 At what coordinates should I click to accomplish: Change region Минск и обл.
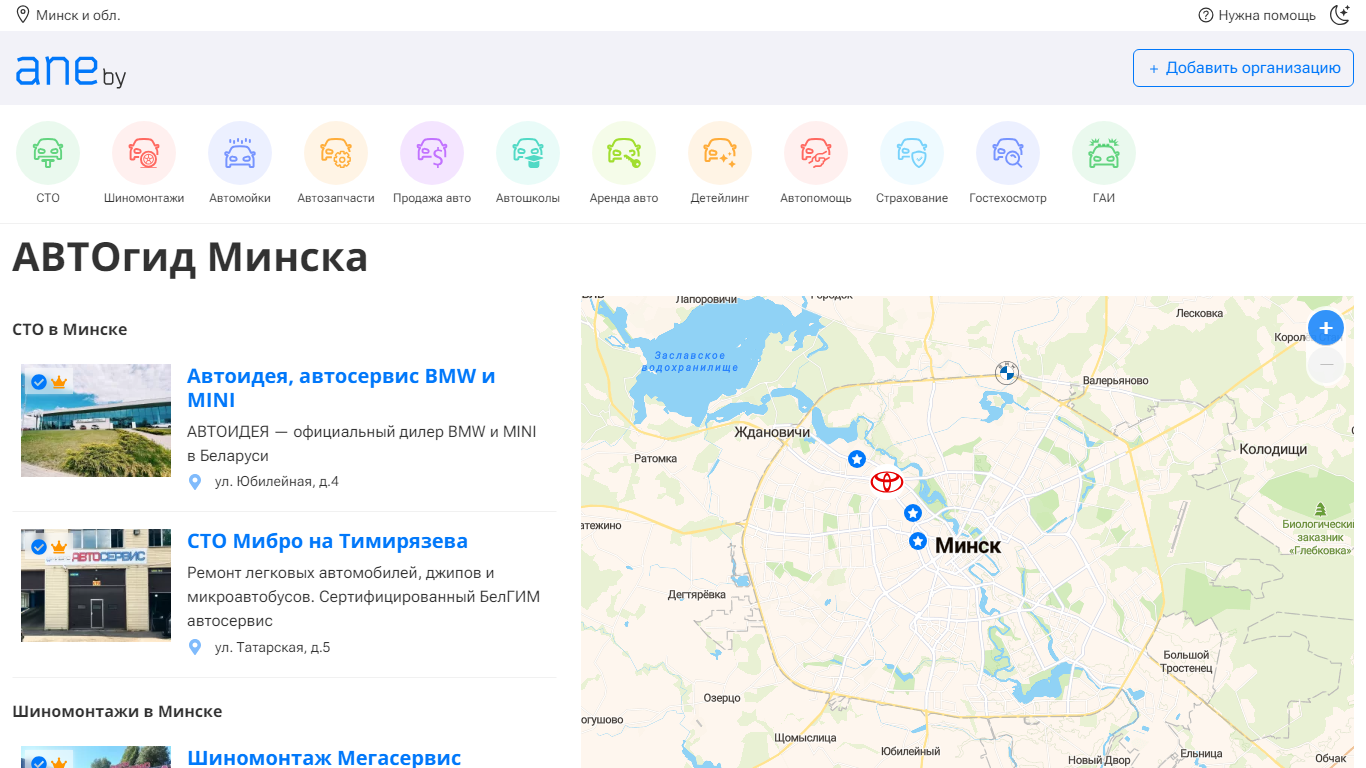point(68,15)
